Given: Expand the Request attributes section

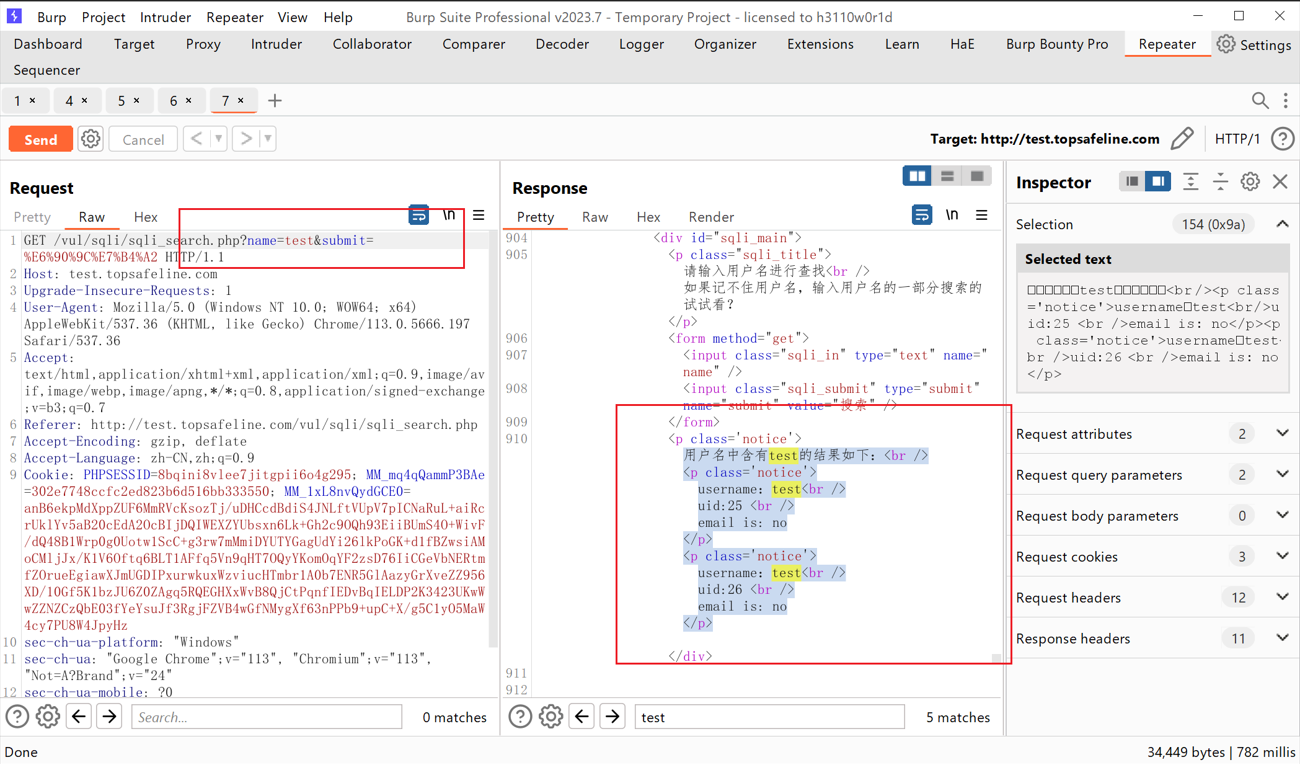Looking at the screenshot, I should [1282, 434].
